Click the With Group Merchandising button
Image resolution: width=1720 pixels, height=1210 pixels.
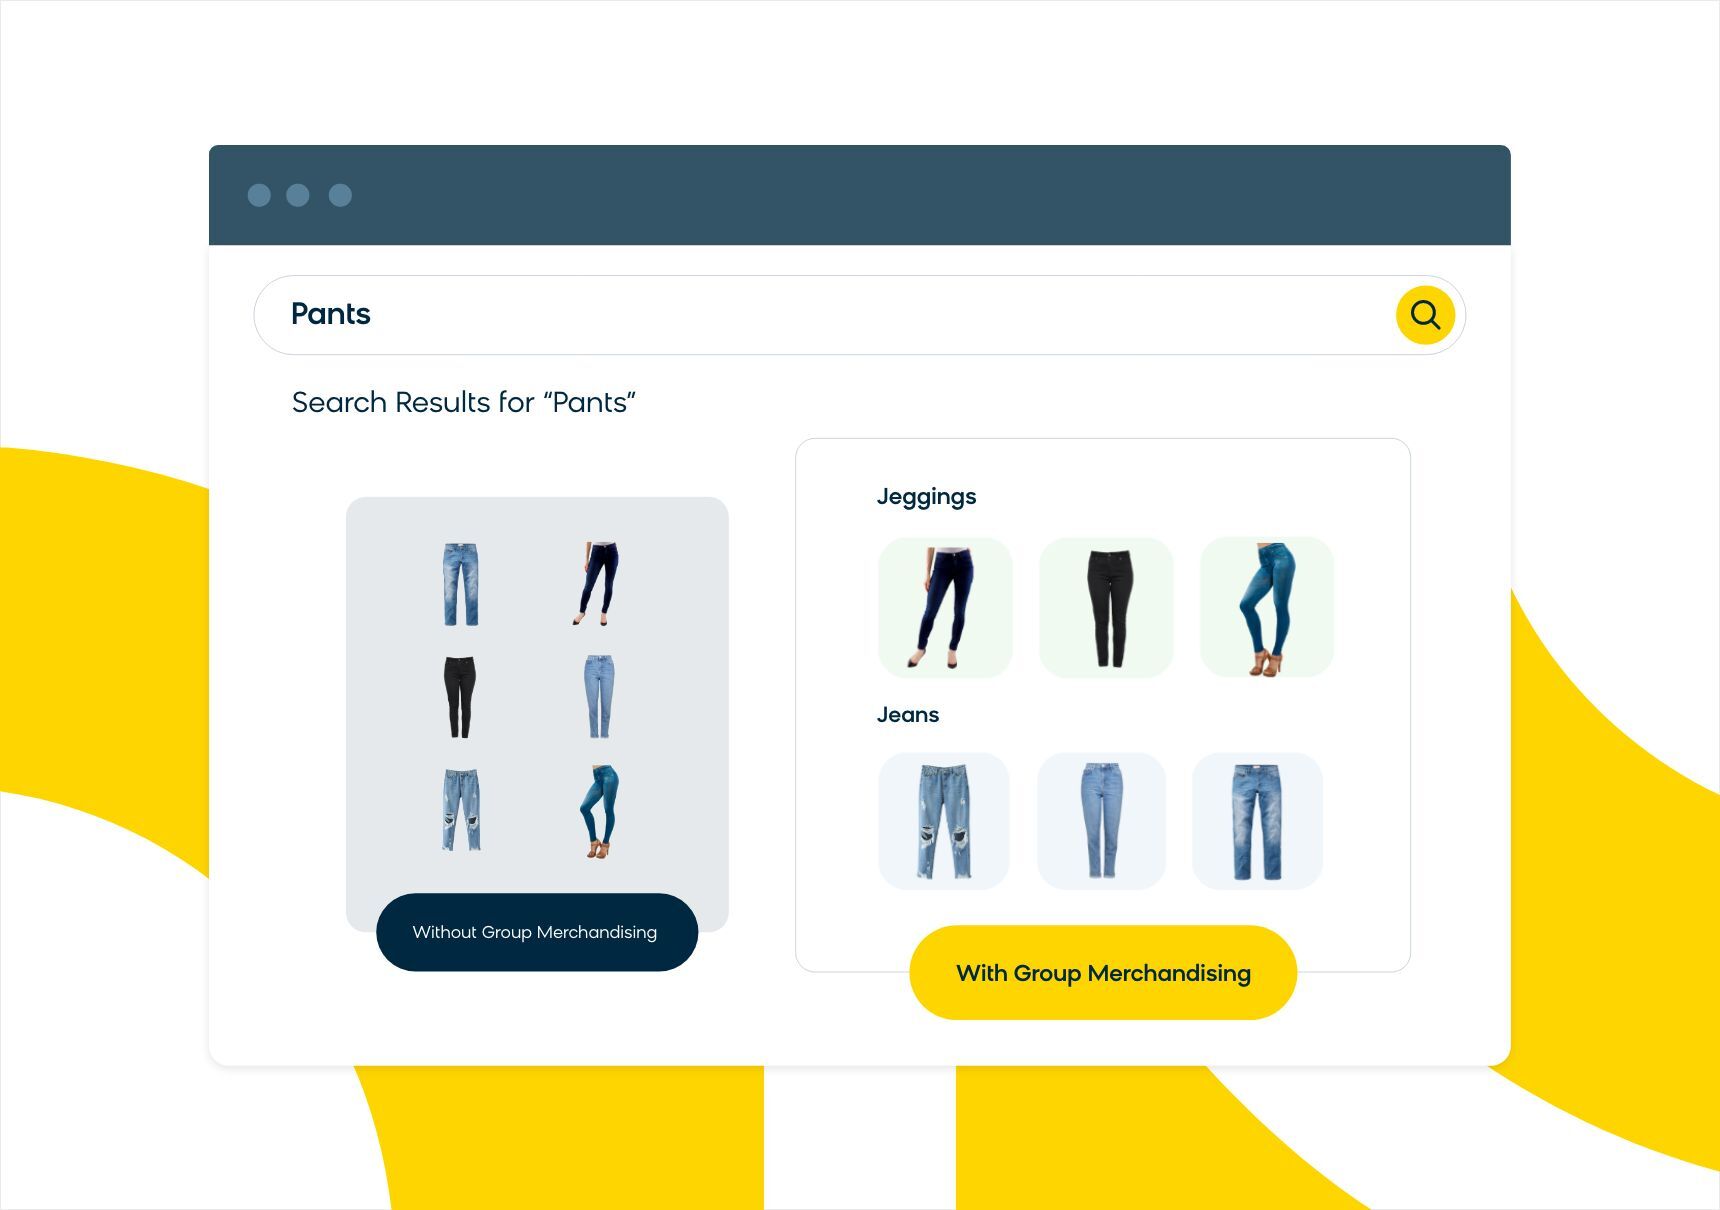(1103, 973)
